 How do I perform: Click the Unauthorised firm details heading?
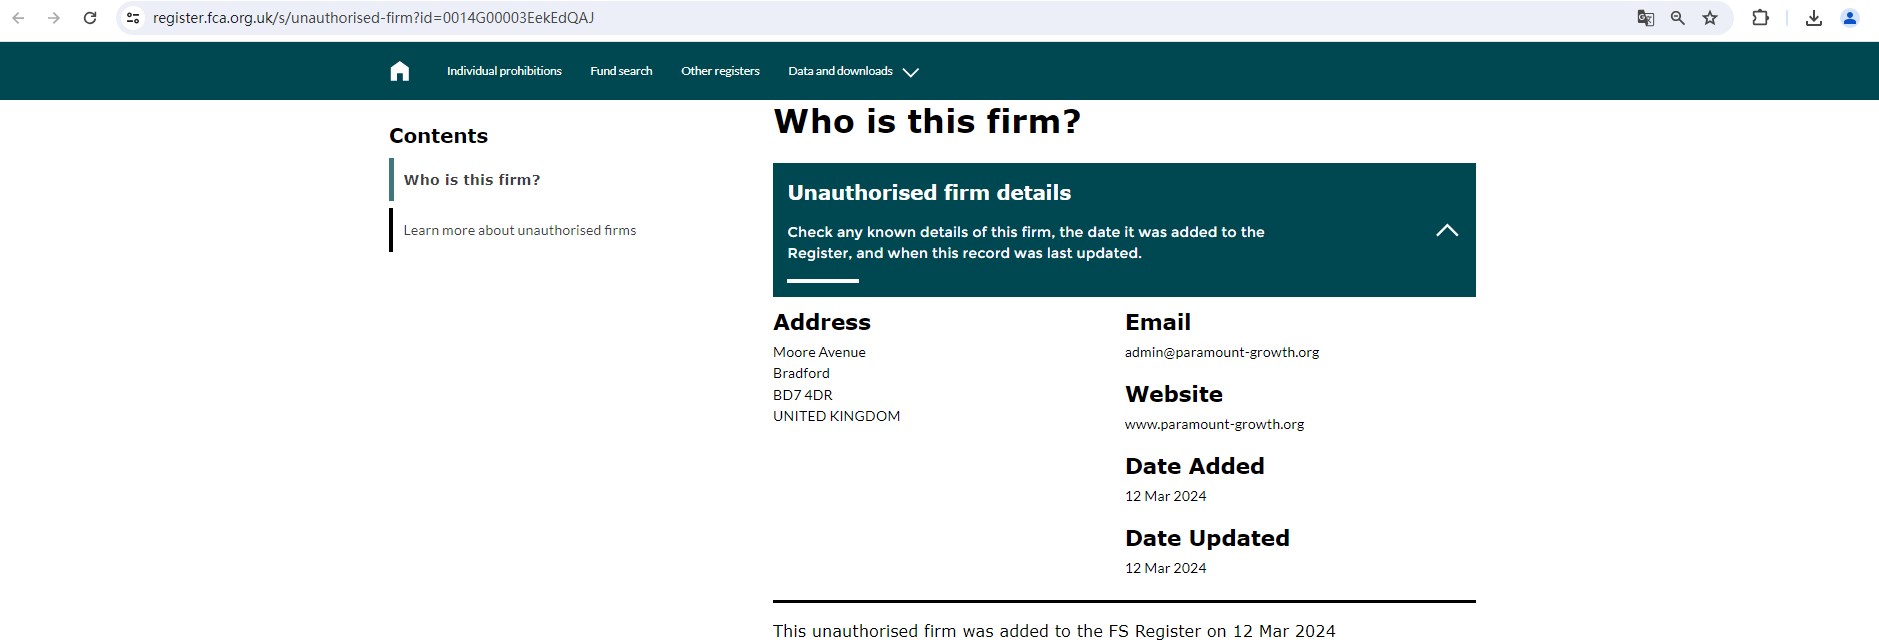point(929,192)
